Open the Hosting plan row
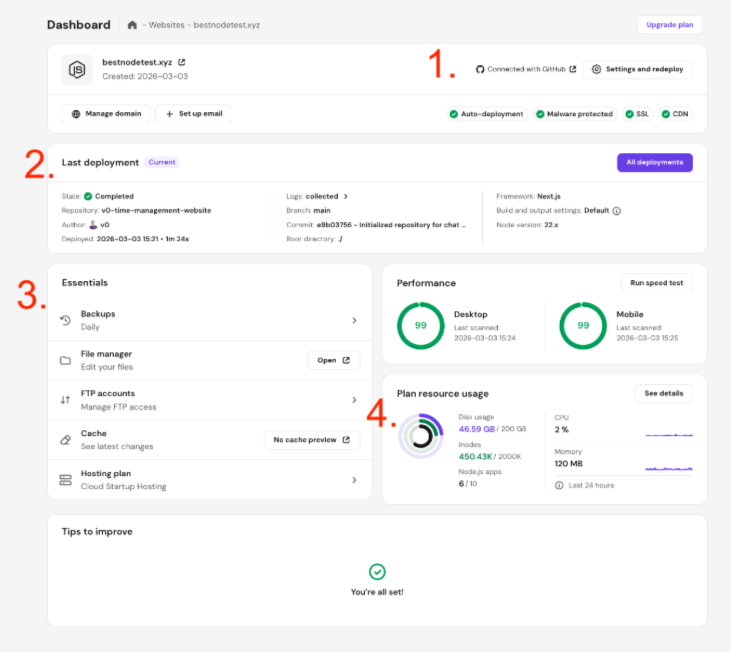 tap(208, 480)
